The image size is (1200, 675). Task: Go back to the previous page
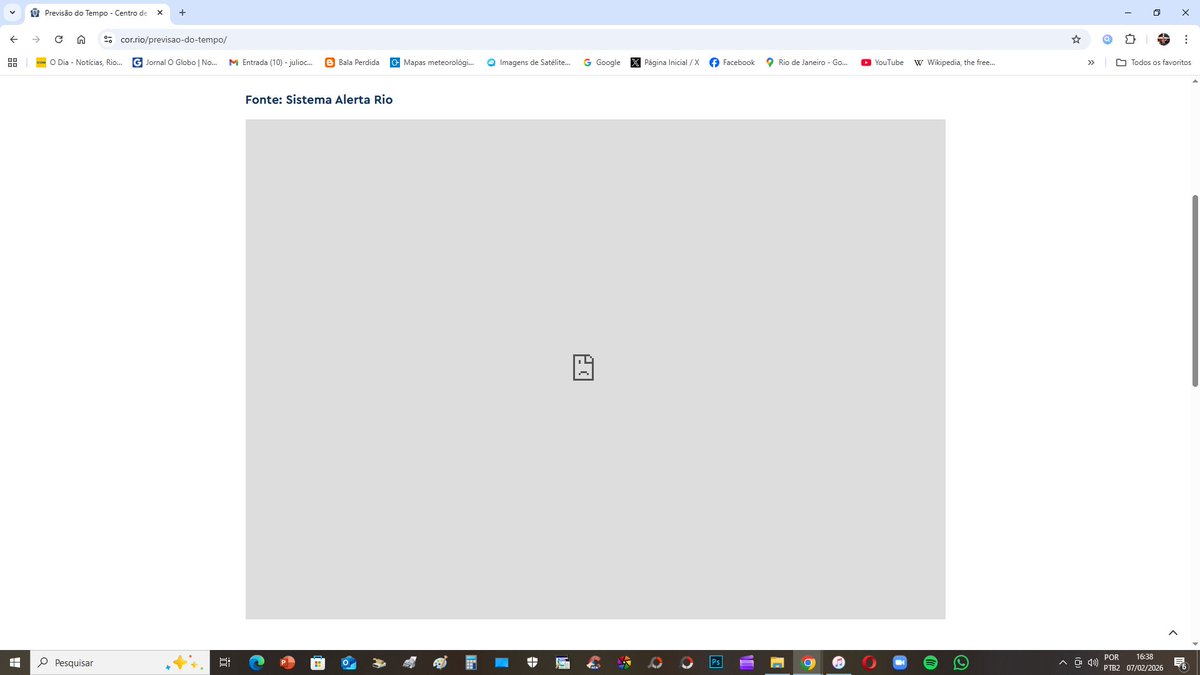coord(13,39)
